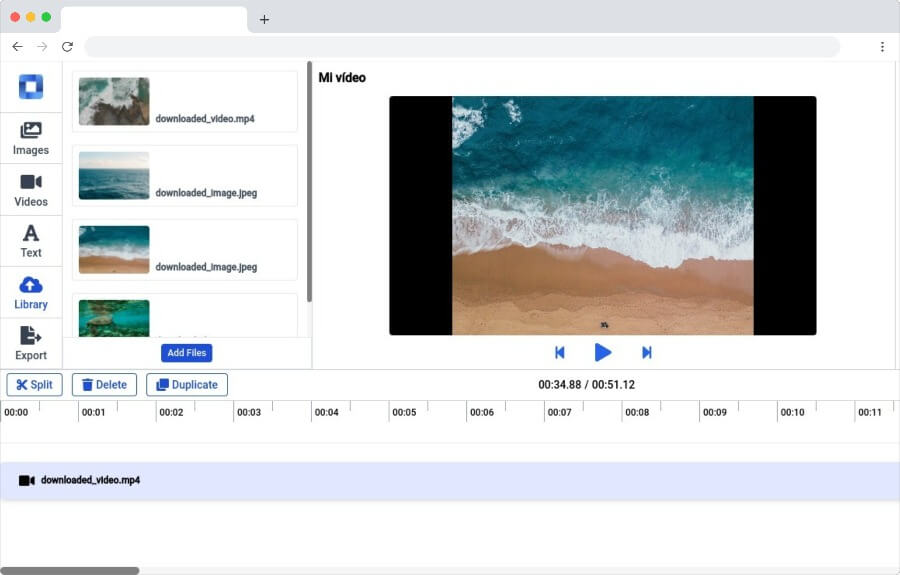
Task: Split the selected clip
Action: [34, 384]
